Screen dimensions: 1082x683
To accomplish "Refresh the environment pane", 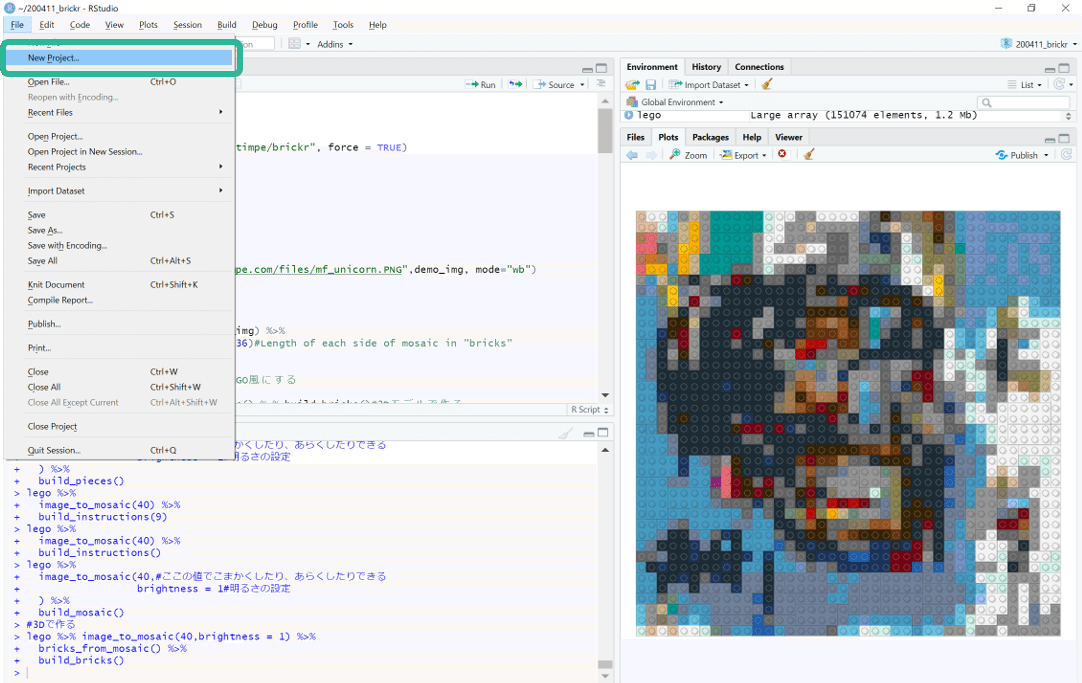I will pos(1059,84).
